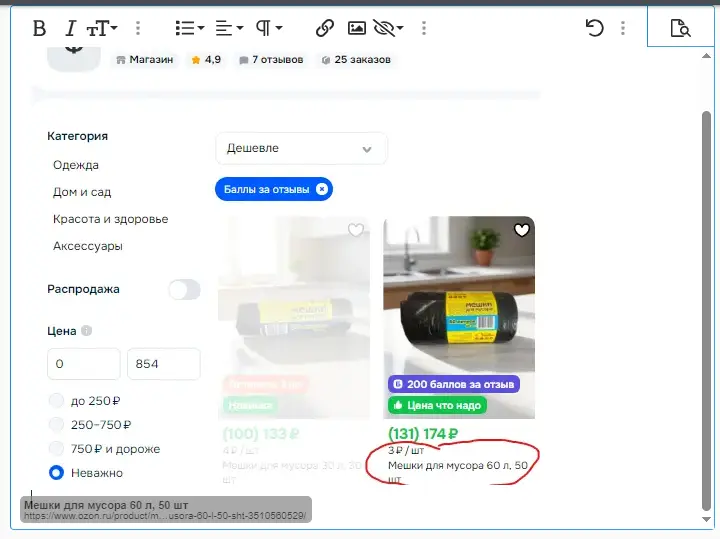
Task: Toggle bold formatting in the editor toolbar
Action: pos(39,28)
